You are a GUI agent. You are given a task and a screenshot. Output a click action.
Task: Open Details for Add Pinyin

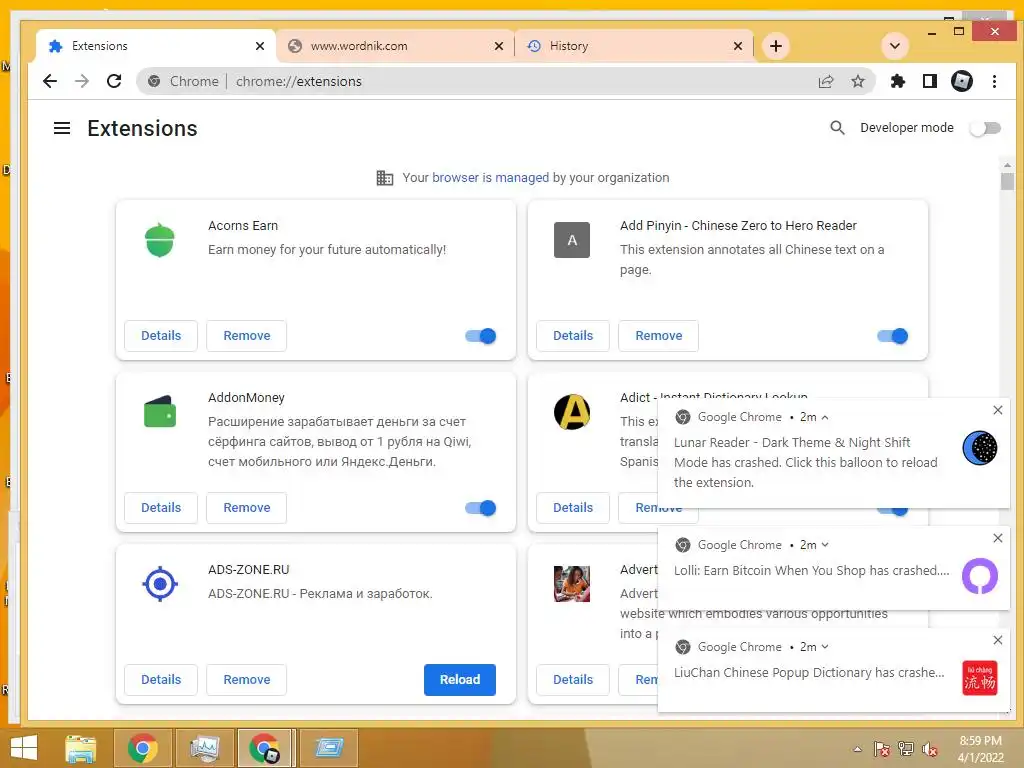[x=573, y=336]
